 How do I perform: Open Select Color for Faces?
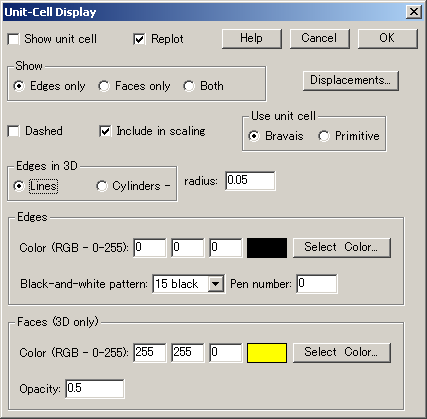[x=341, y=352]
